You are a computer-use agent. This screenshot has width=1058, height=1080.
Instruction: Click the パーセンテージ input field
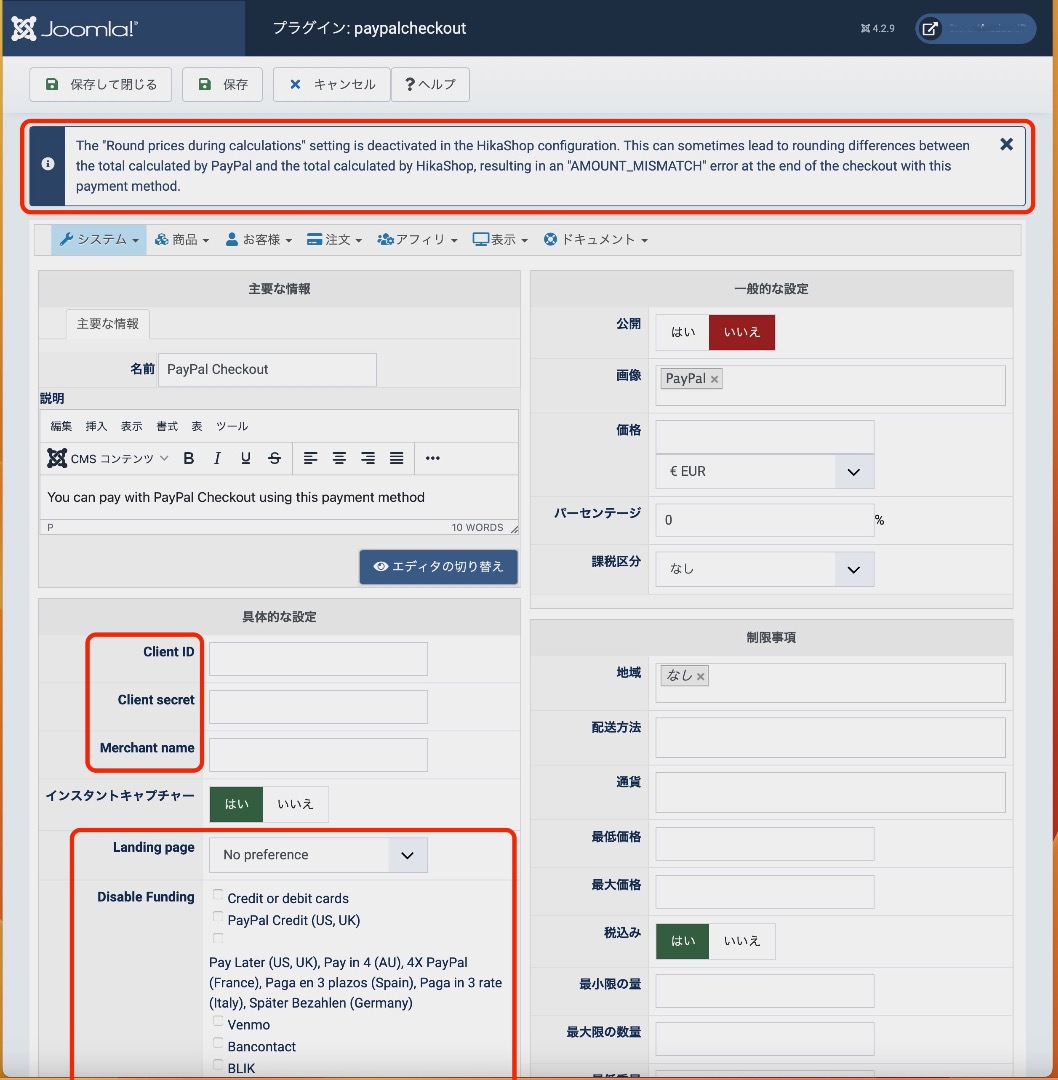click(765, 520)
